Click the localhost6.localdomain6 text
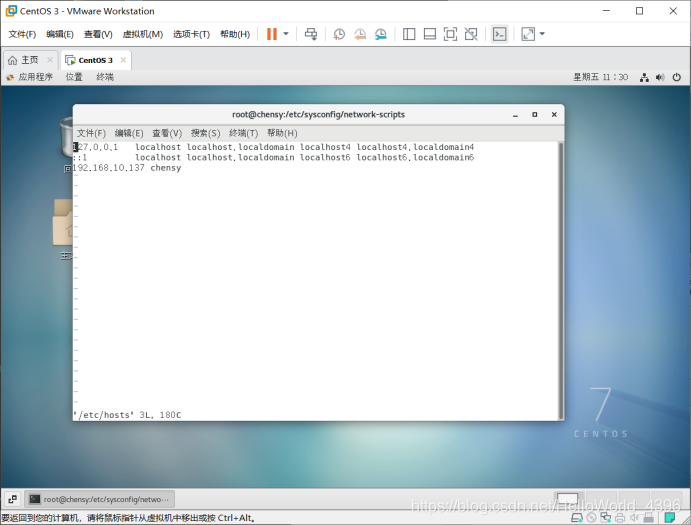The height and width of the screenshot is (525, 691). tap(415, 157)
